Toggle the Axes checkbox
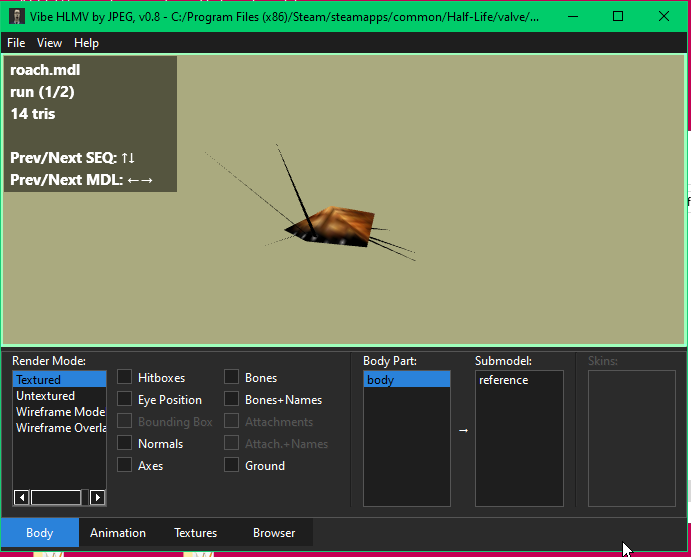The width and height of the screenshot is (691, 557). coord(124,465)
